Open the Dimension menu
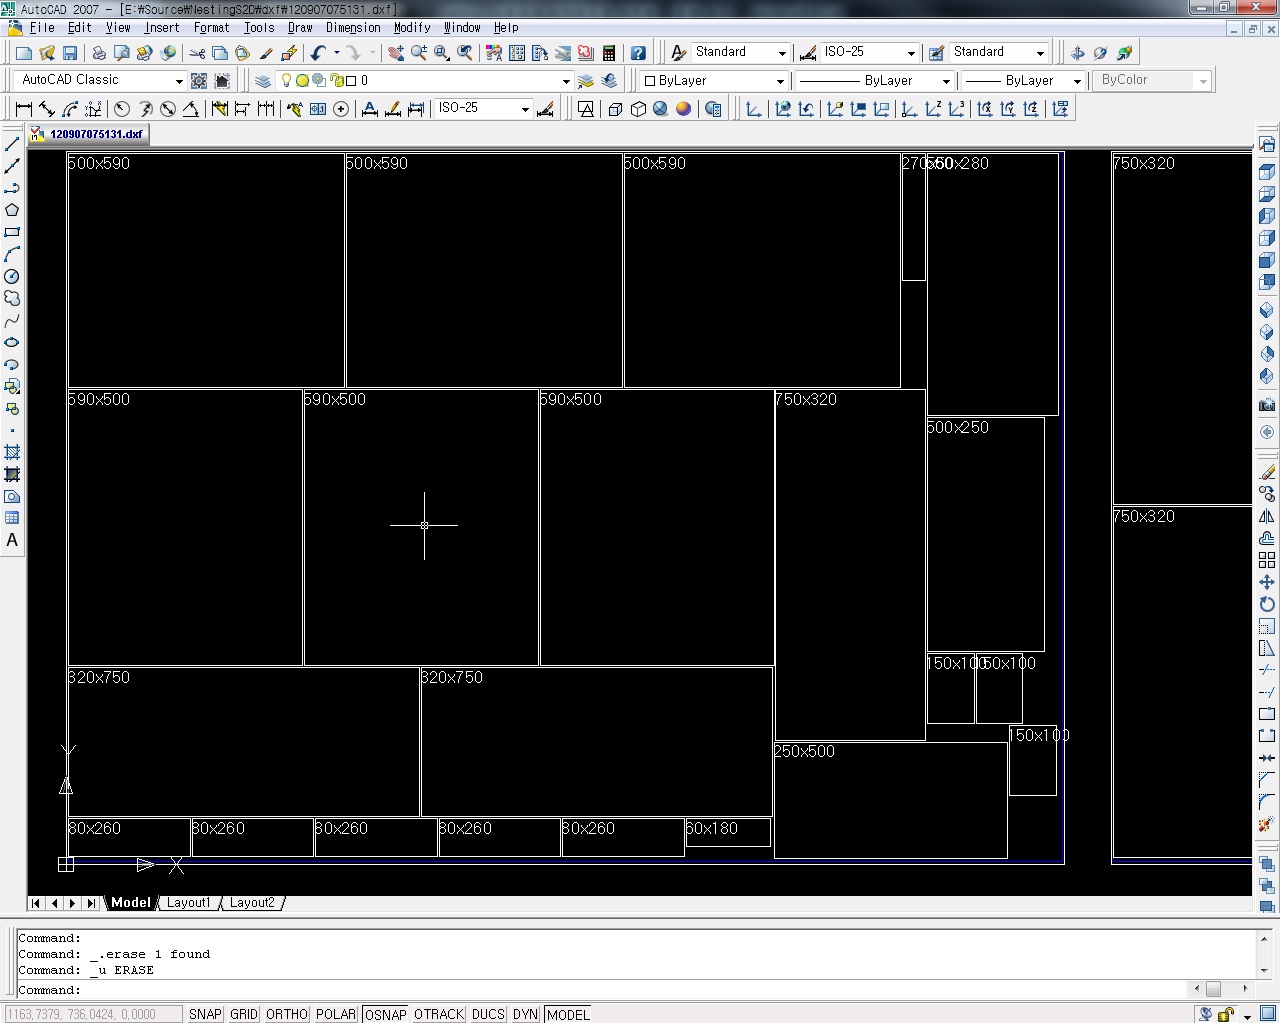Viewport: 1280px width, 1024px height. (353, 28)
